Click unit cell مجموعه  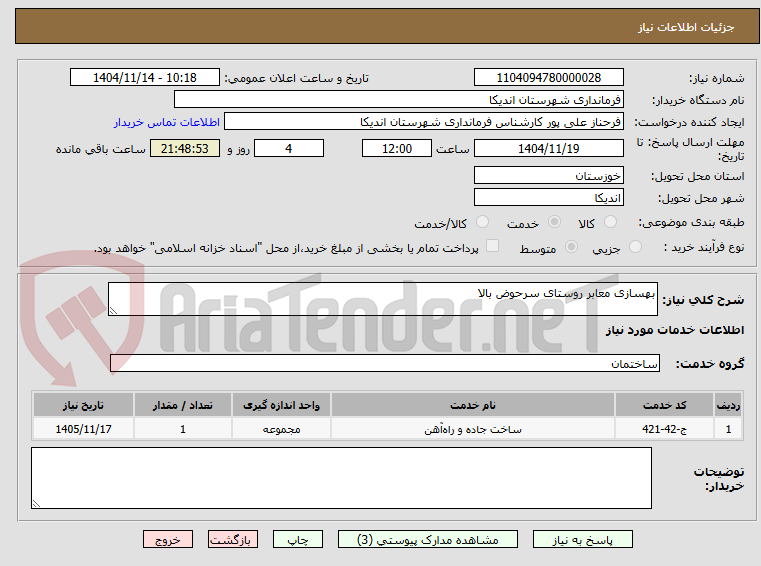click(x=281, y=429)
